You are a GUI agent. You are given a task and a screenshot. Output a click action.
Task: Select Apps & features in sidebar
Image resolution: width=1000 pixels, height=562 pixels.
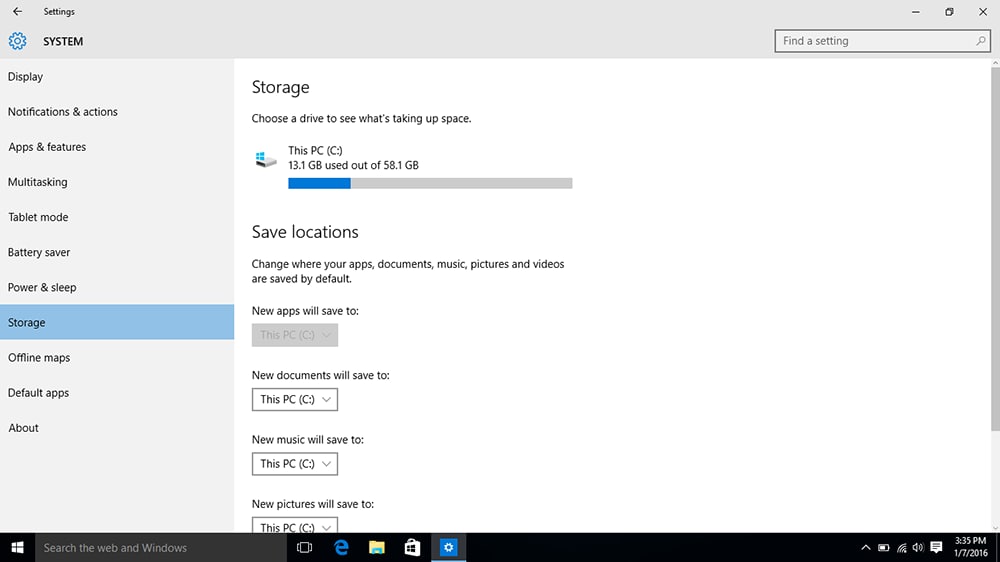[117, 147]
